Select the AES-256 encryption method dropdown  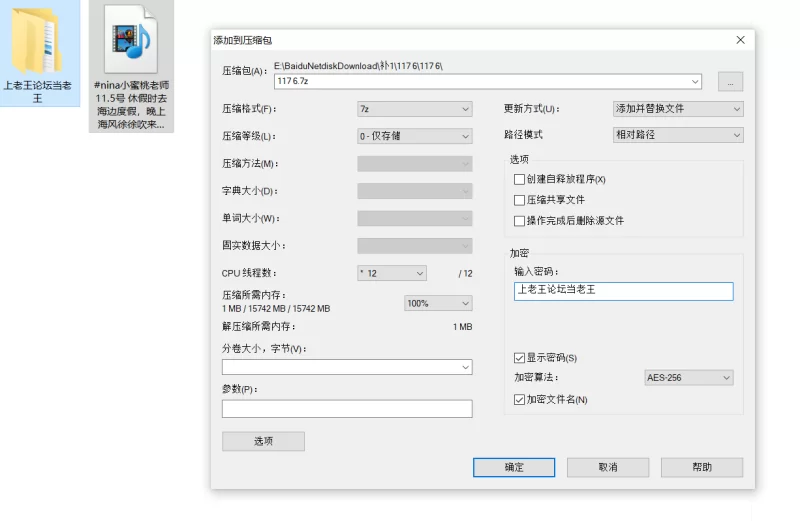click(x=689, y=378)
